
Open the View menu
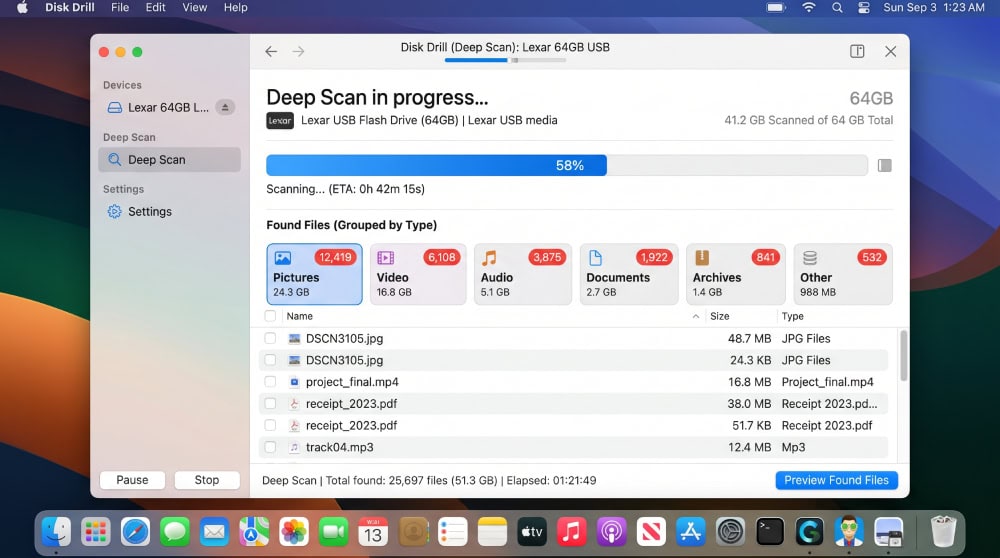pos(195,8)
